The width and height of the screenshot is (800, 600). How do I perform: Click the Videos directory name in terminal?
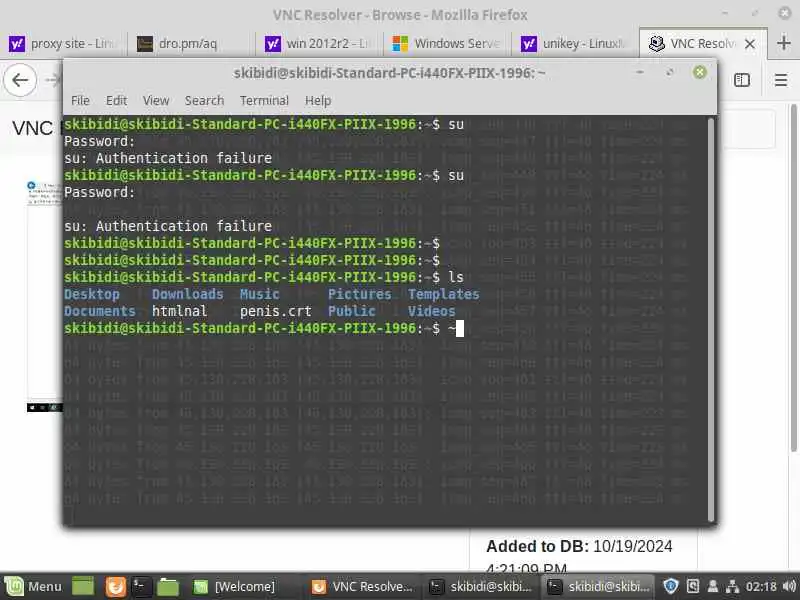coord(431,311)
